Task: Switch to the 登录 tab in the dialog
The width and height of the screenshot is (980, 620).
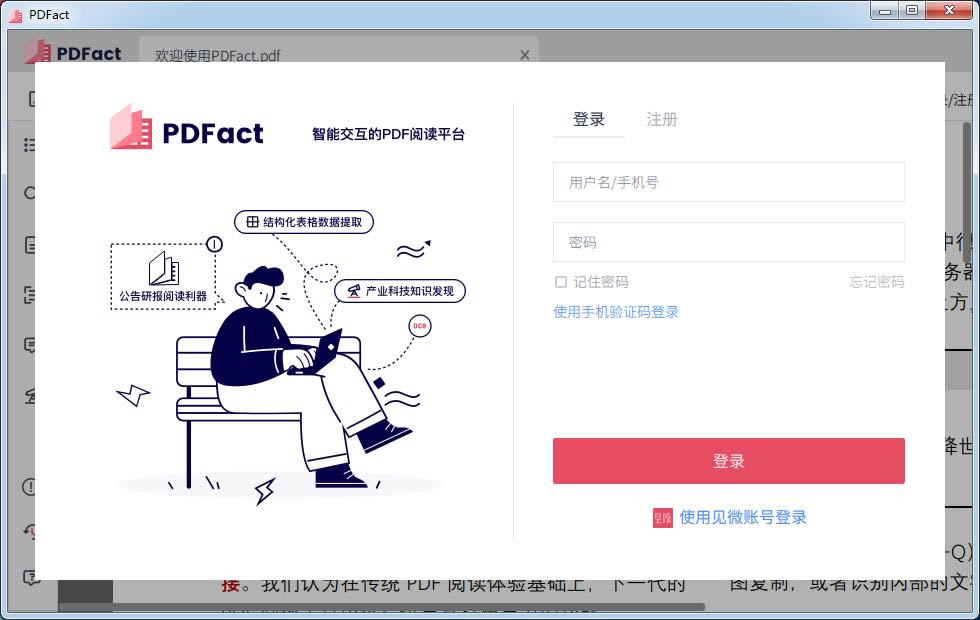Action: [589, 119]
